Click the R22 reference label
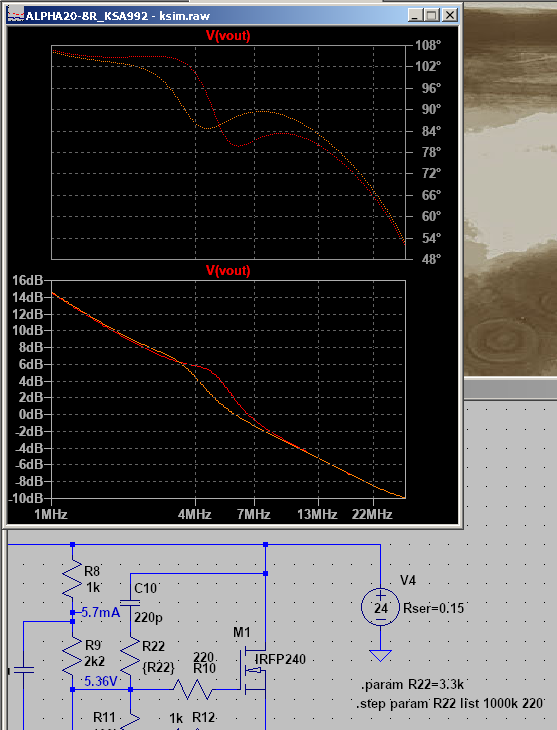 154,646
